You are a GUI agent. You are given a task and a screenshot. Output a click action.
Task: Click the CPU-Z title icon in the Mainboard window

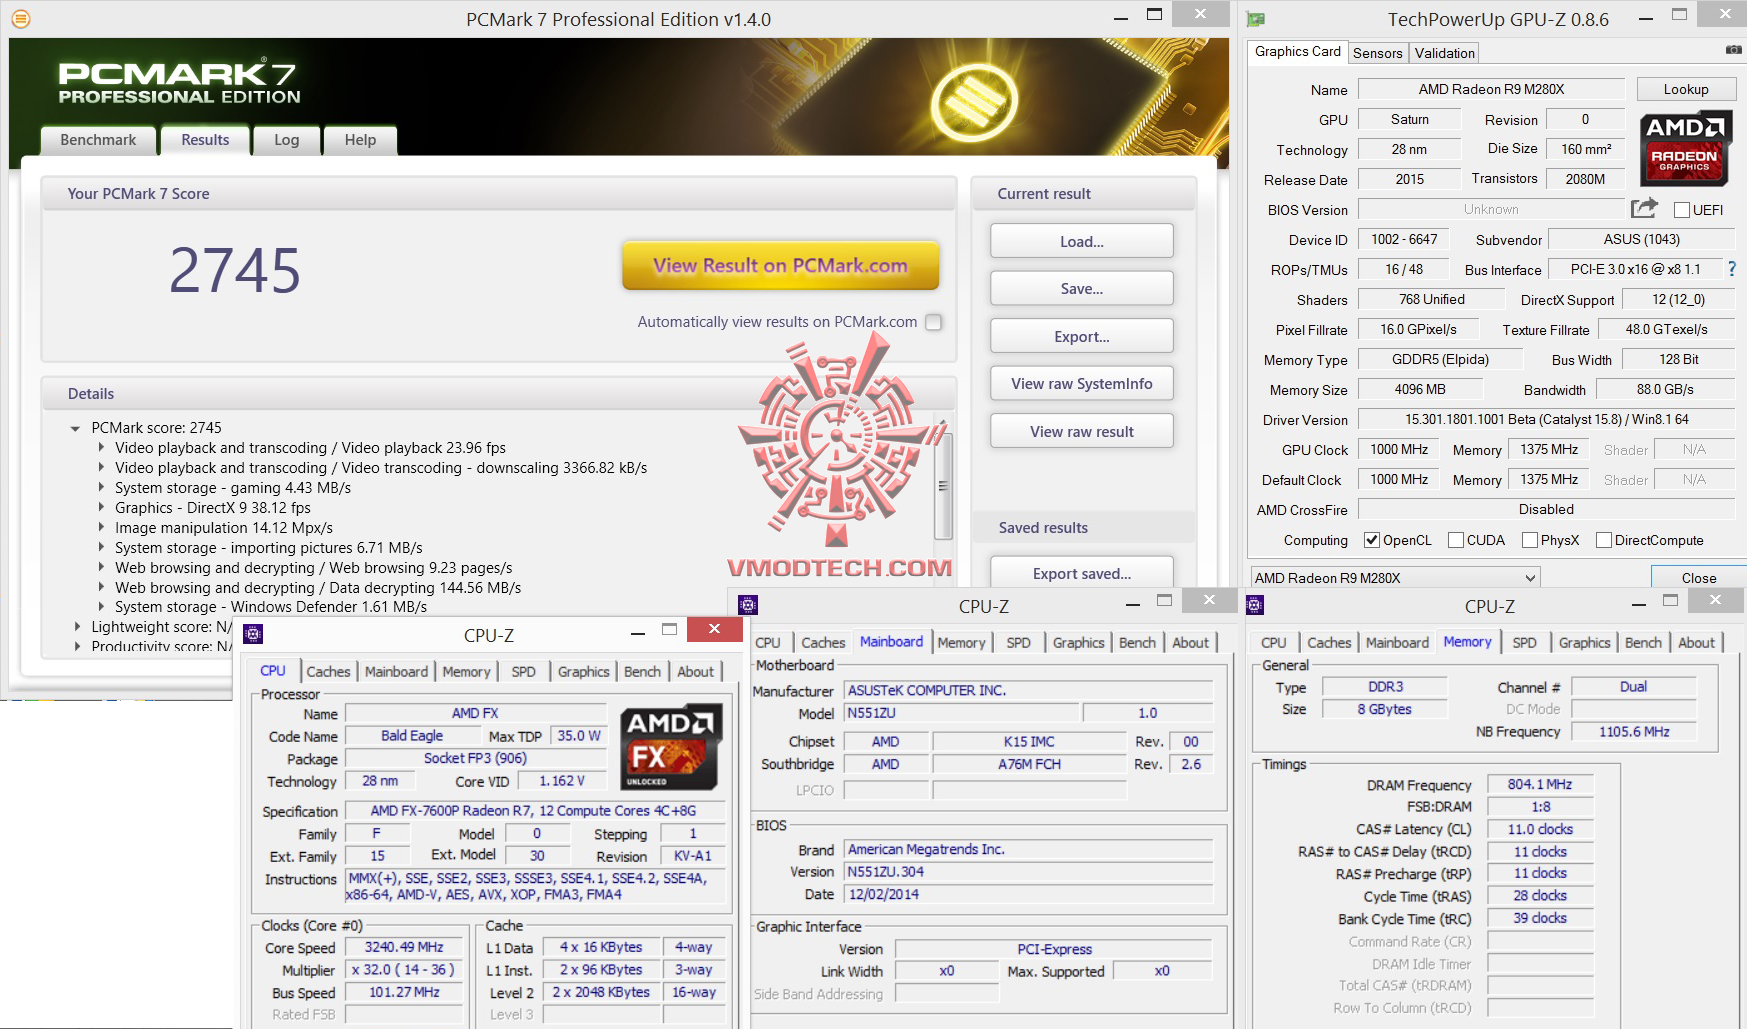(x=748, y=605)
